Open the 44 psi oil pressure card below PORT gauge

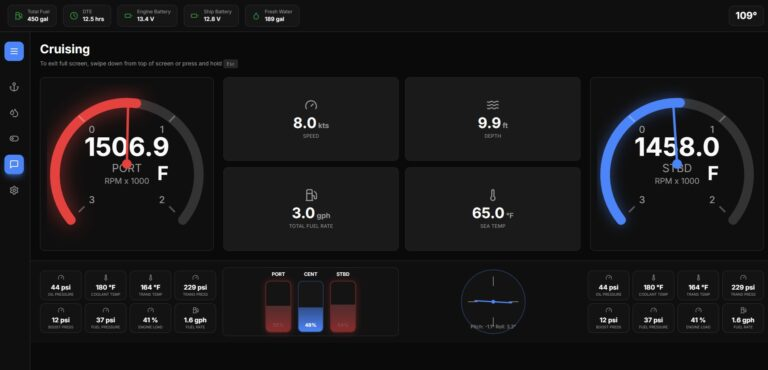point(61,285)
